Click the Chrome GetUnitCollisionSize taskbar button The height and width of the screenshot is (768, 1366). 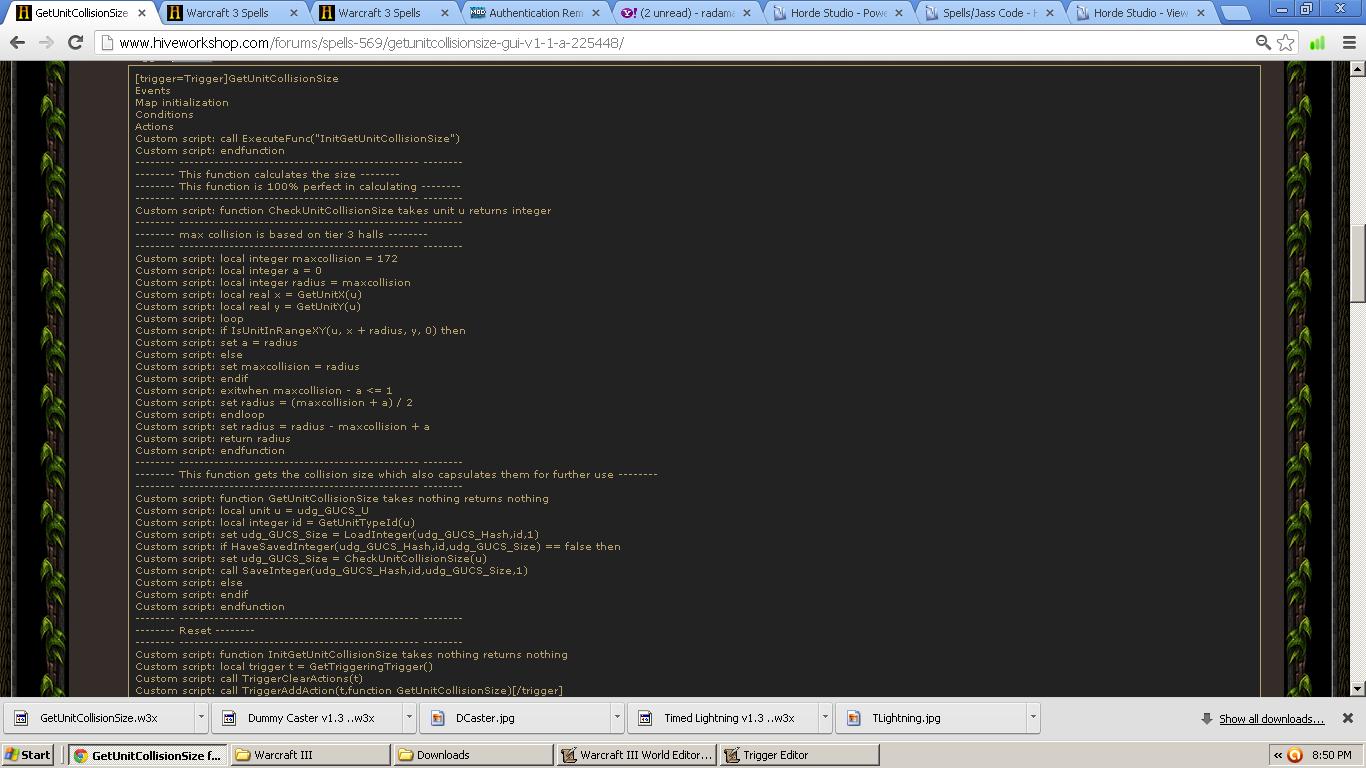[148, 755]
